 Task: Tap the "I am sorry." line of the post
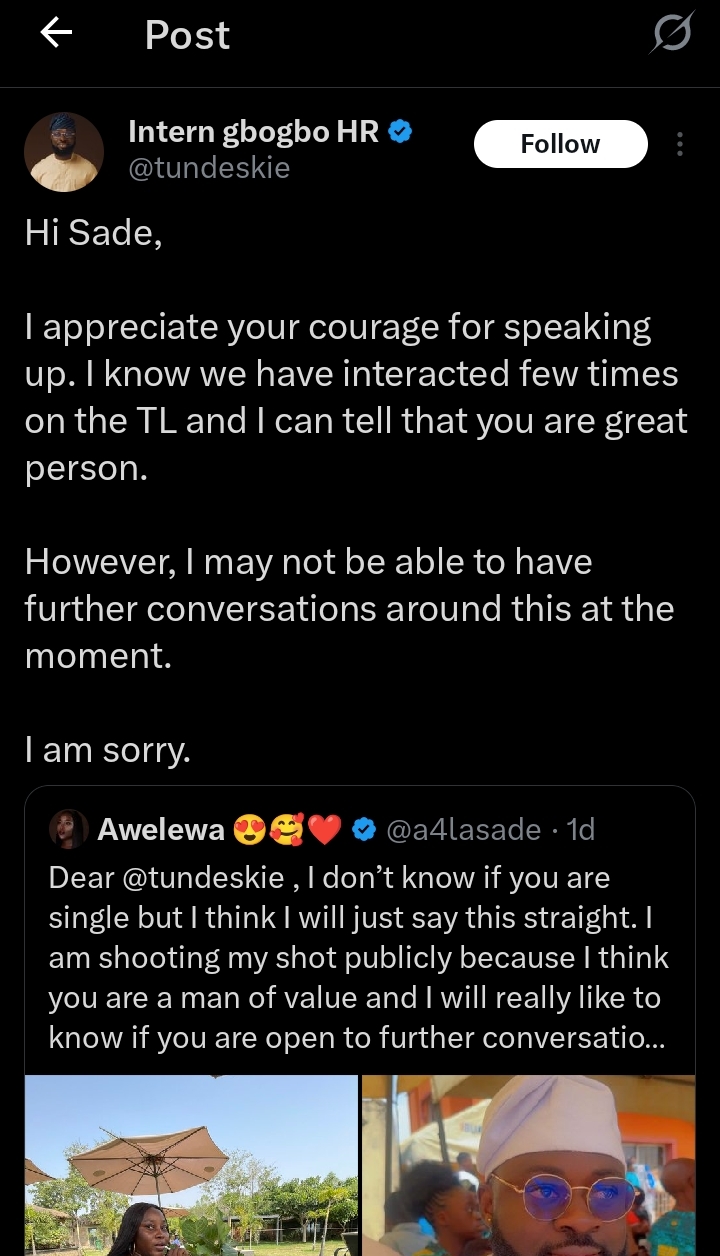pos(108,750)
